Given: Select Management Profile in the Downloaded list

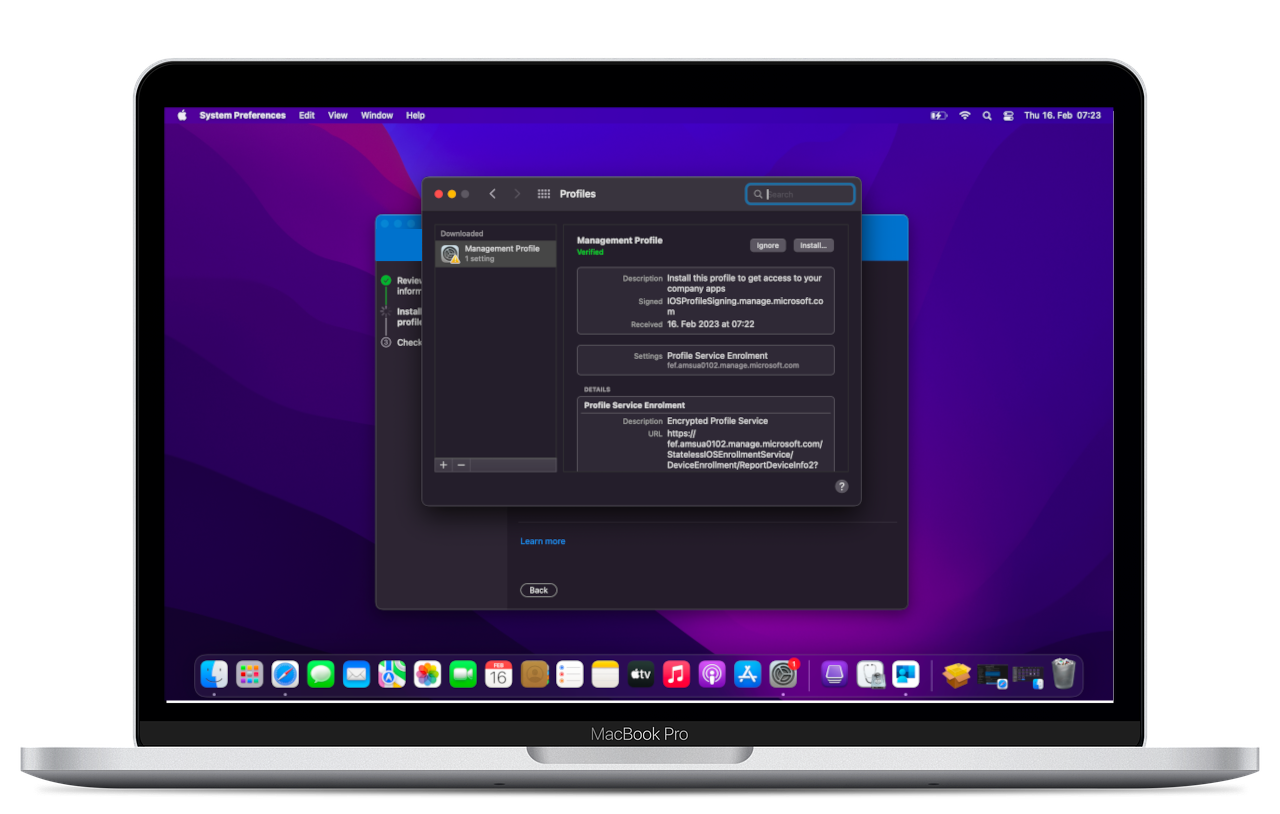Looking at the screenshot, I should click(x=496, y=254).
